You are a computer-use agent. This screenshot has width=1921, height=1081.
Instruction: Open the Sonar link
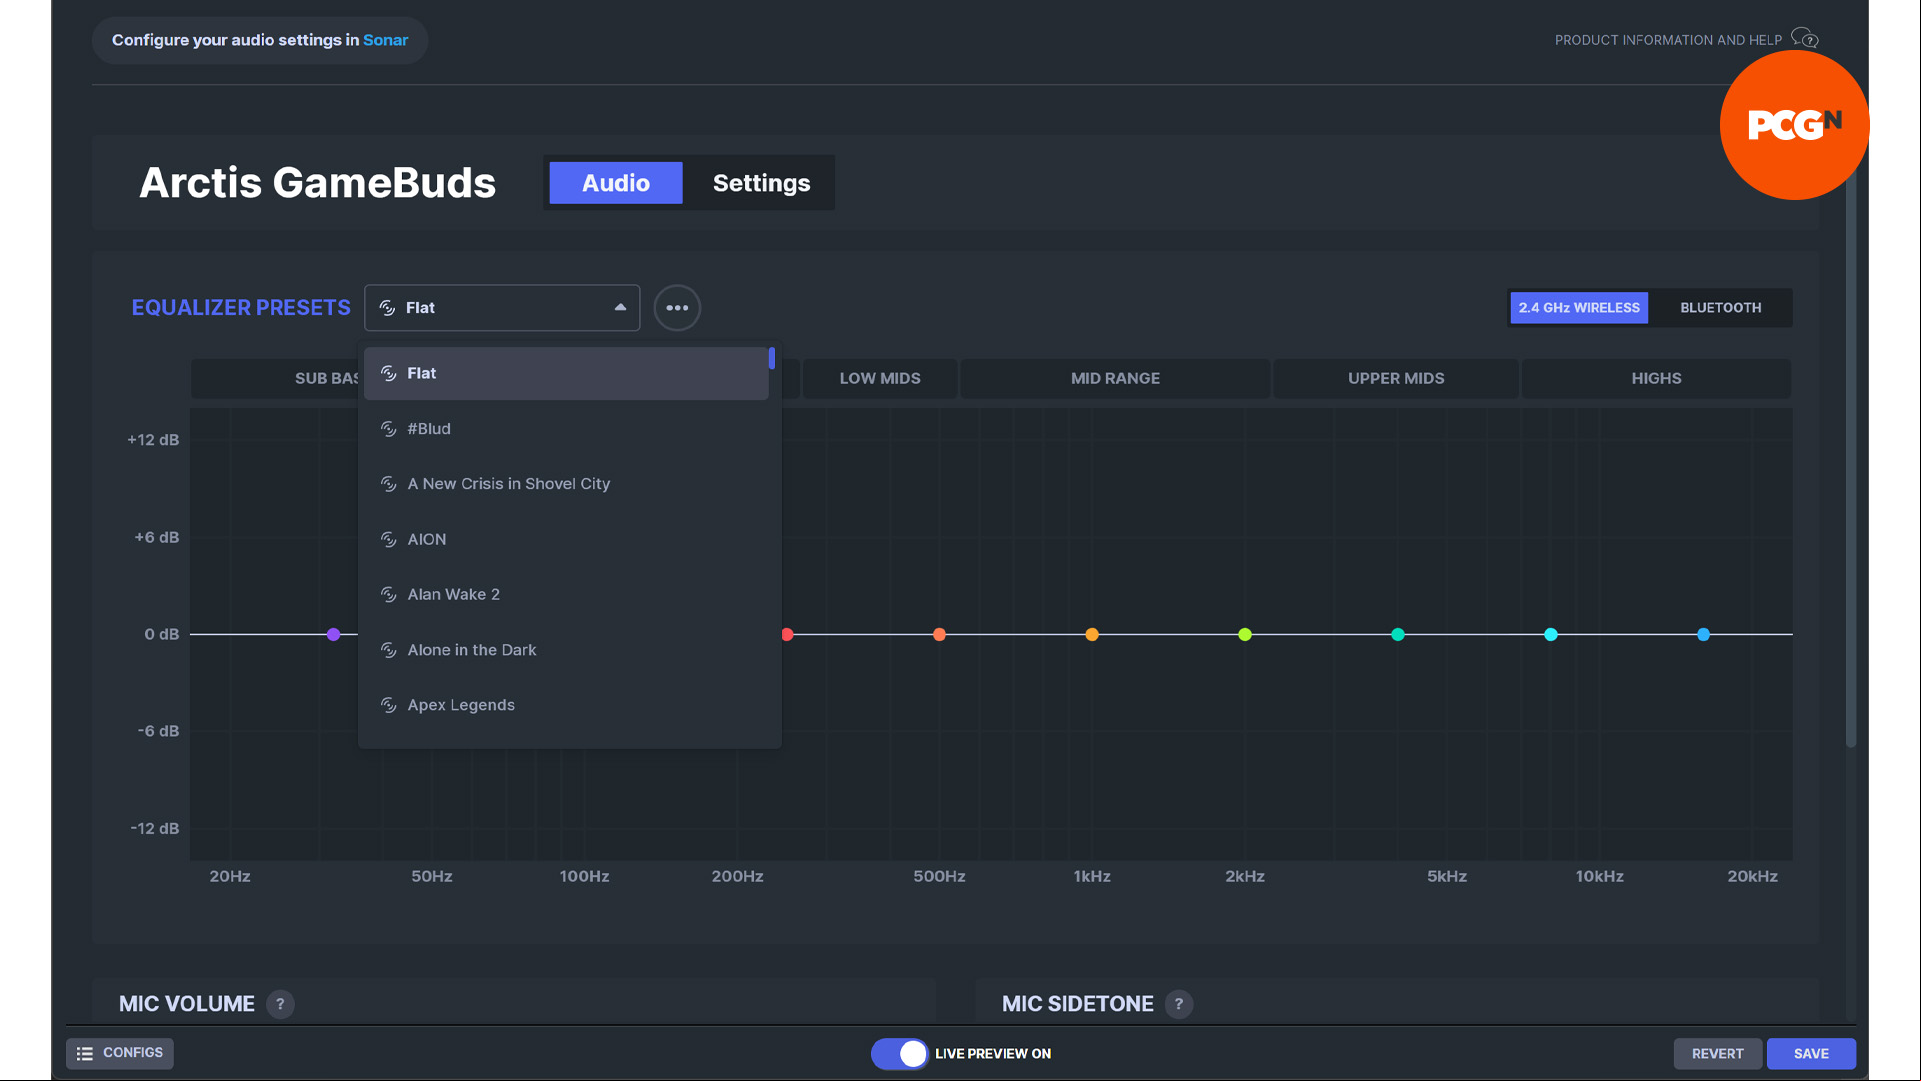[x=385, y=40]
